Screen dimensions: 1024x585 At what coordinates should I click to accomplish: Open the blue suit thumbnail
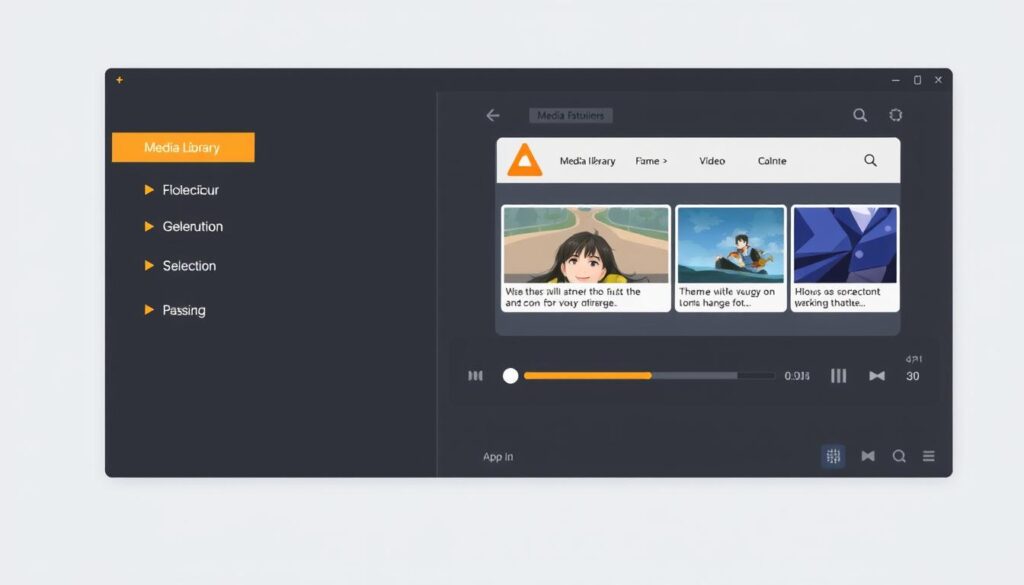[845, 245]
